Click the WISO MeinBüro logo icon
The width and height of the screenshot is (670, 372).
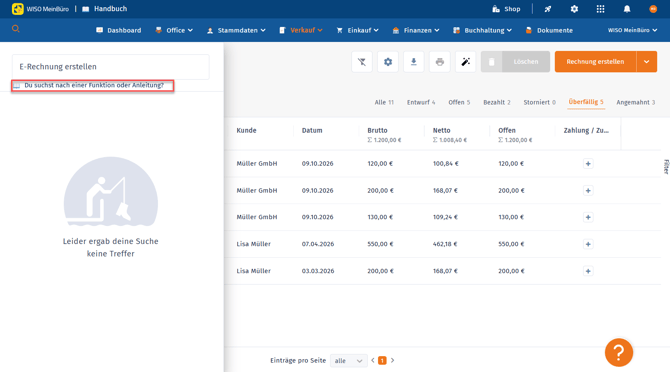point(18,9)
